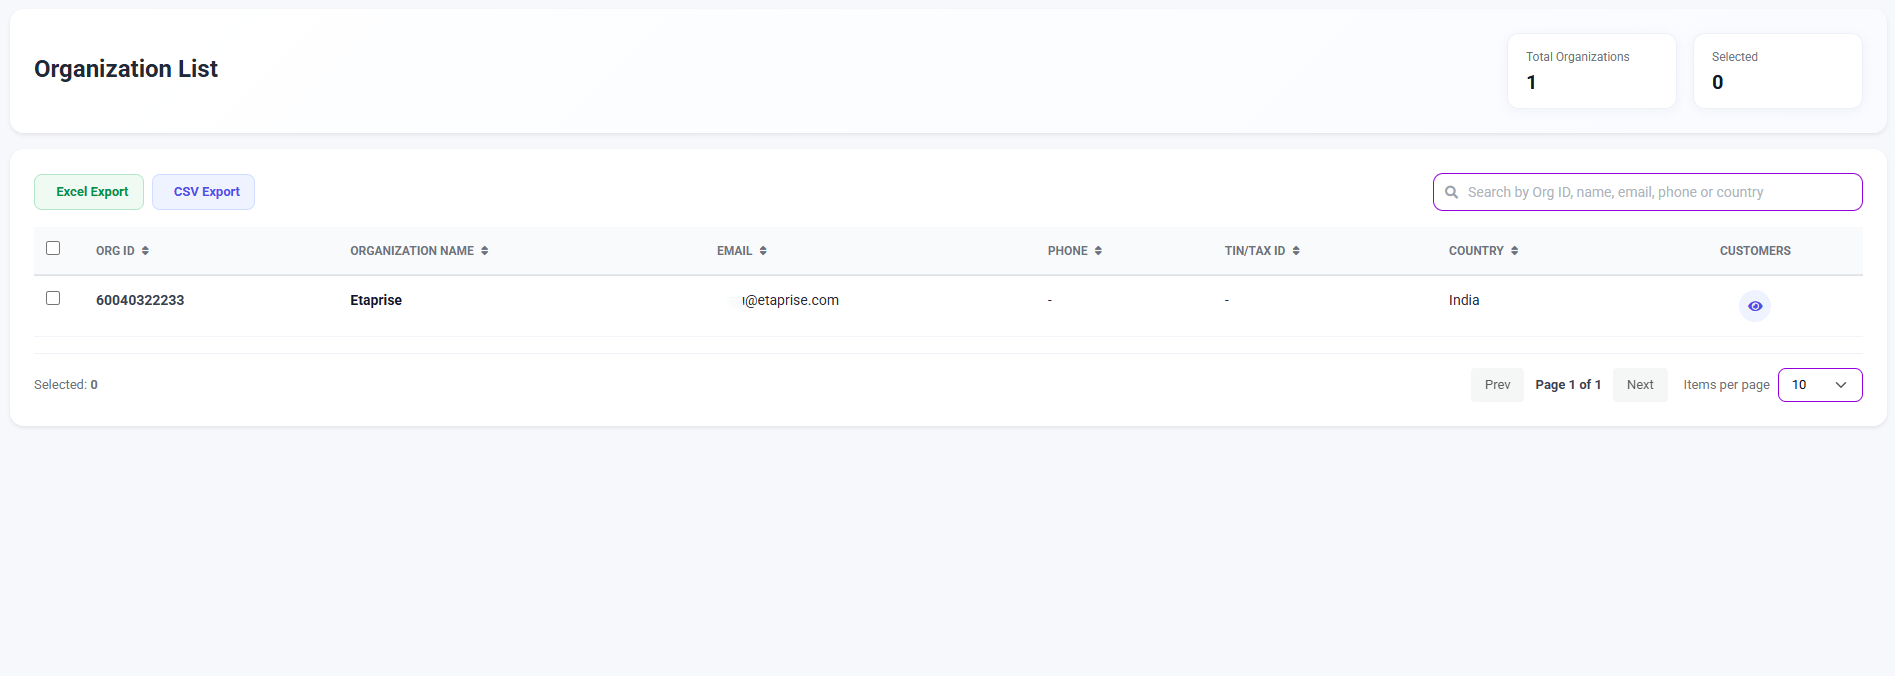Click the Total Organizations card
1895x676 pixels.
pos(1592,71)
